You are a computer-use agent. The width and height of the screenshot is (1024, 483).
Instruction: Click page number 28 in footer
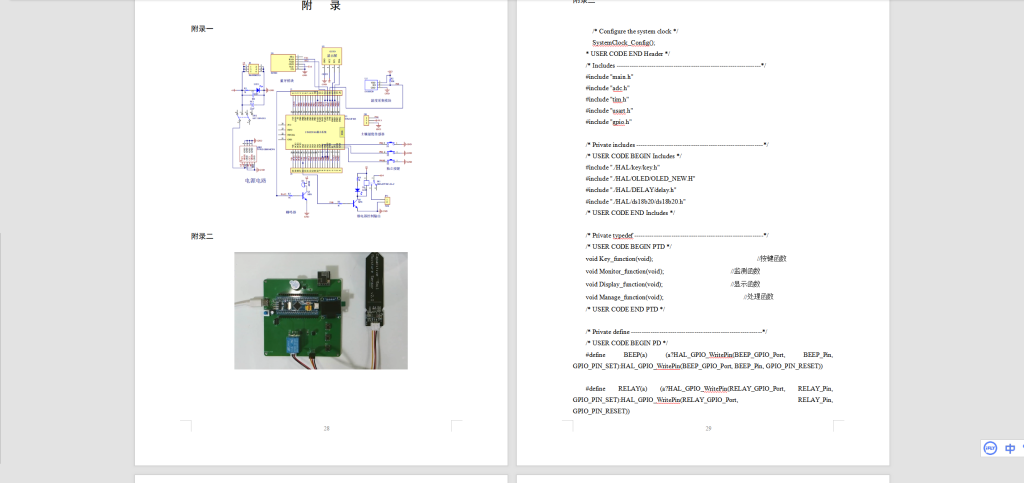click(x=326, y=428)
